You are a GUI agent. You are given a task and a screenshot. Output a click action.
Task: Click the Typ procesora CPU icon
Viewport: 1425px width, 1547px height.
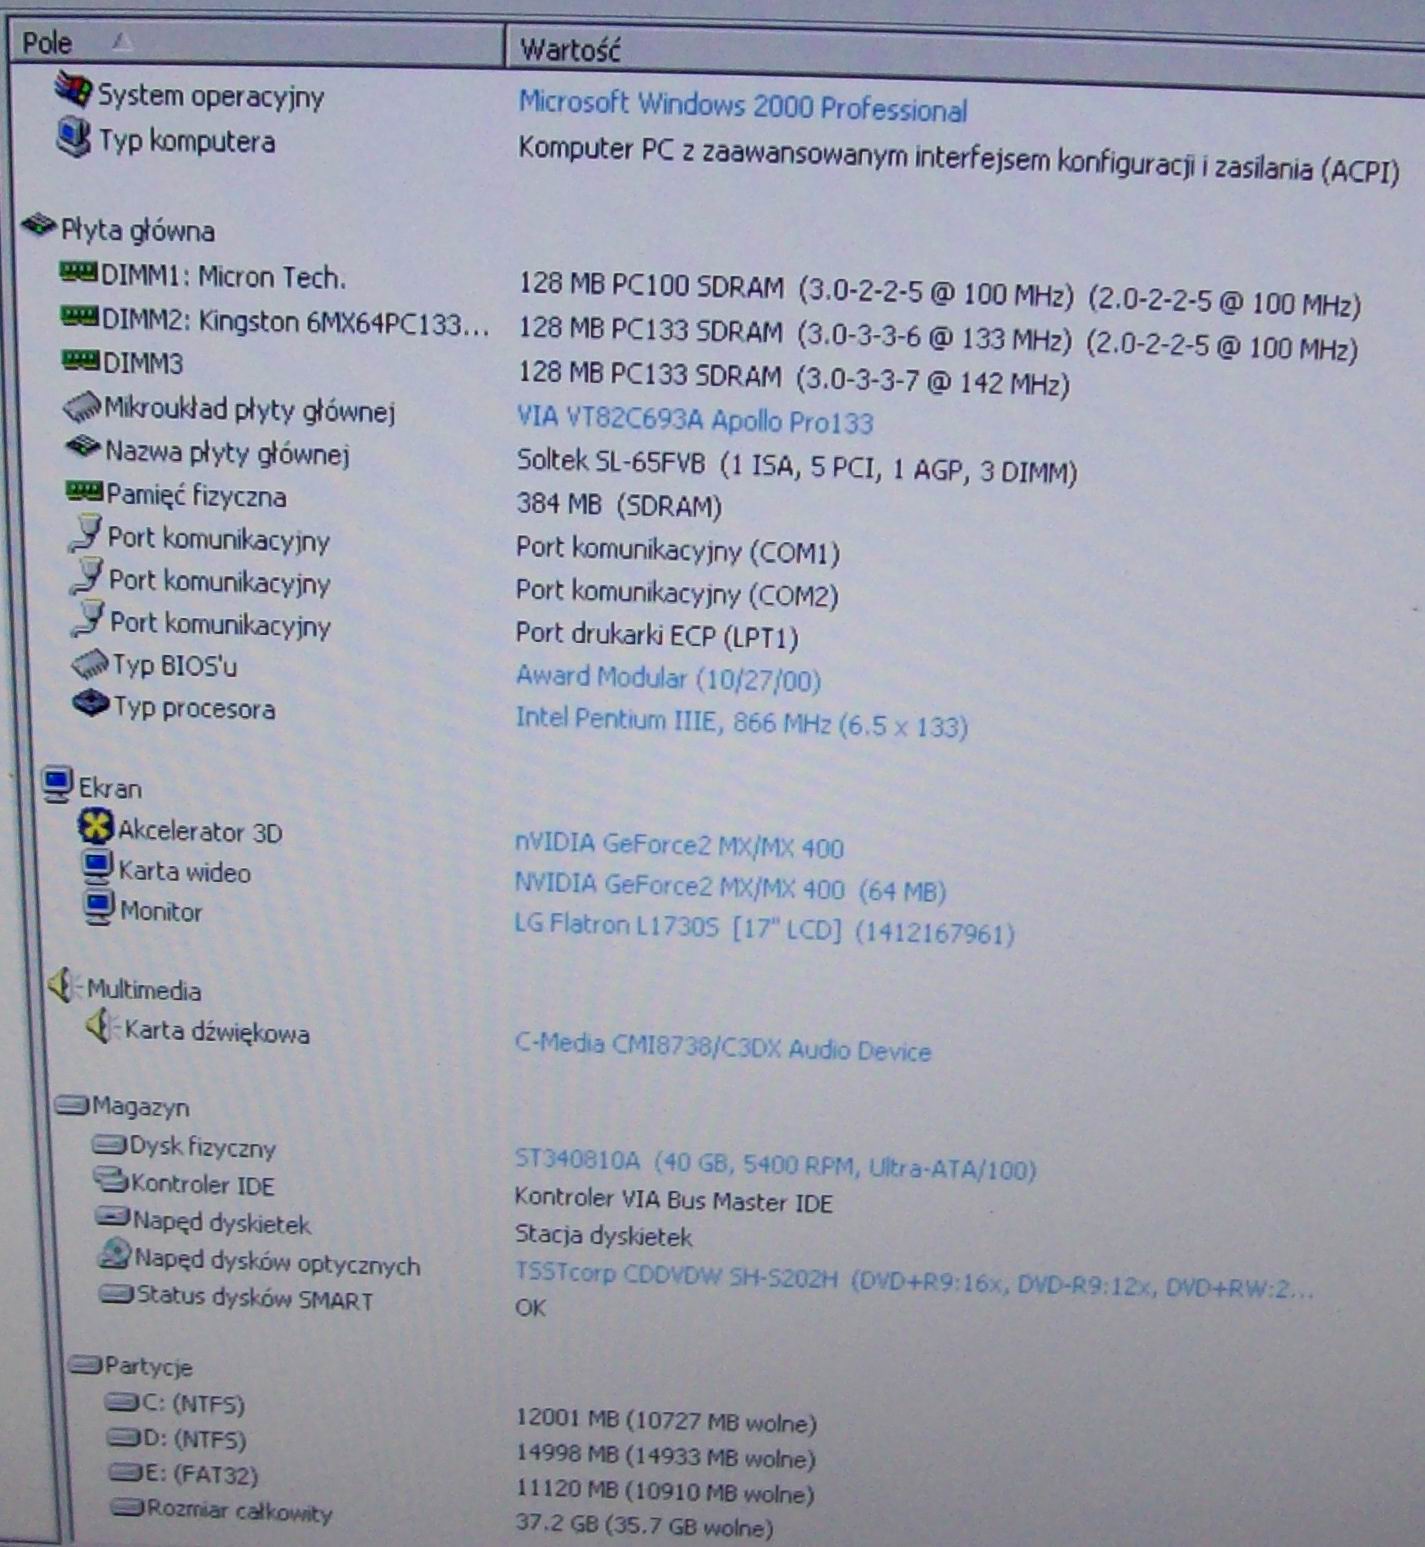[x=91, y=704]
